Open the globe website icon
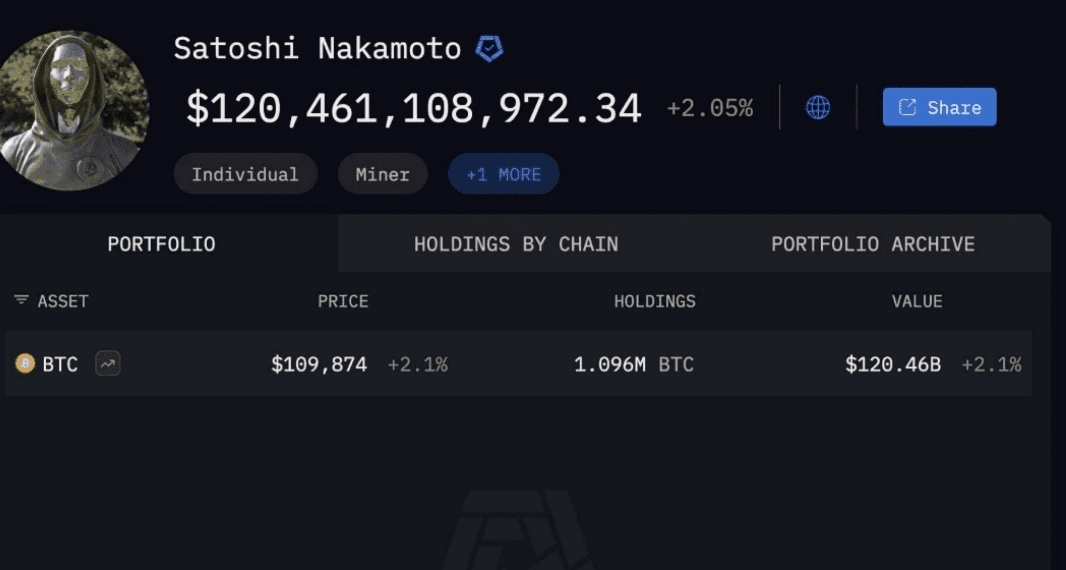Screen dimensions: 1066x570 818,107
